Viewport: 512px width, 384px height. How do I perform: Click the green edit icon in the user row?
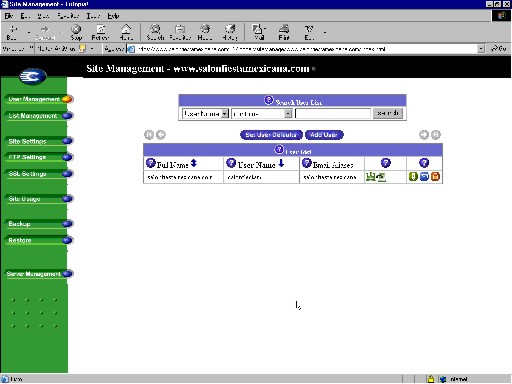(x=413, y=177)
